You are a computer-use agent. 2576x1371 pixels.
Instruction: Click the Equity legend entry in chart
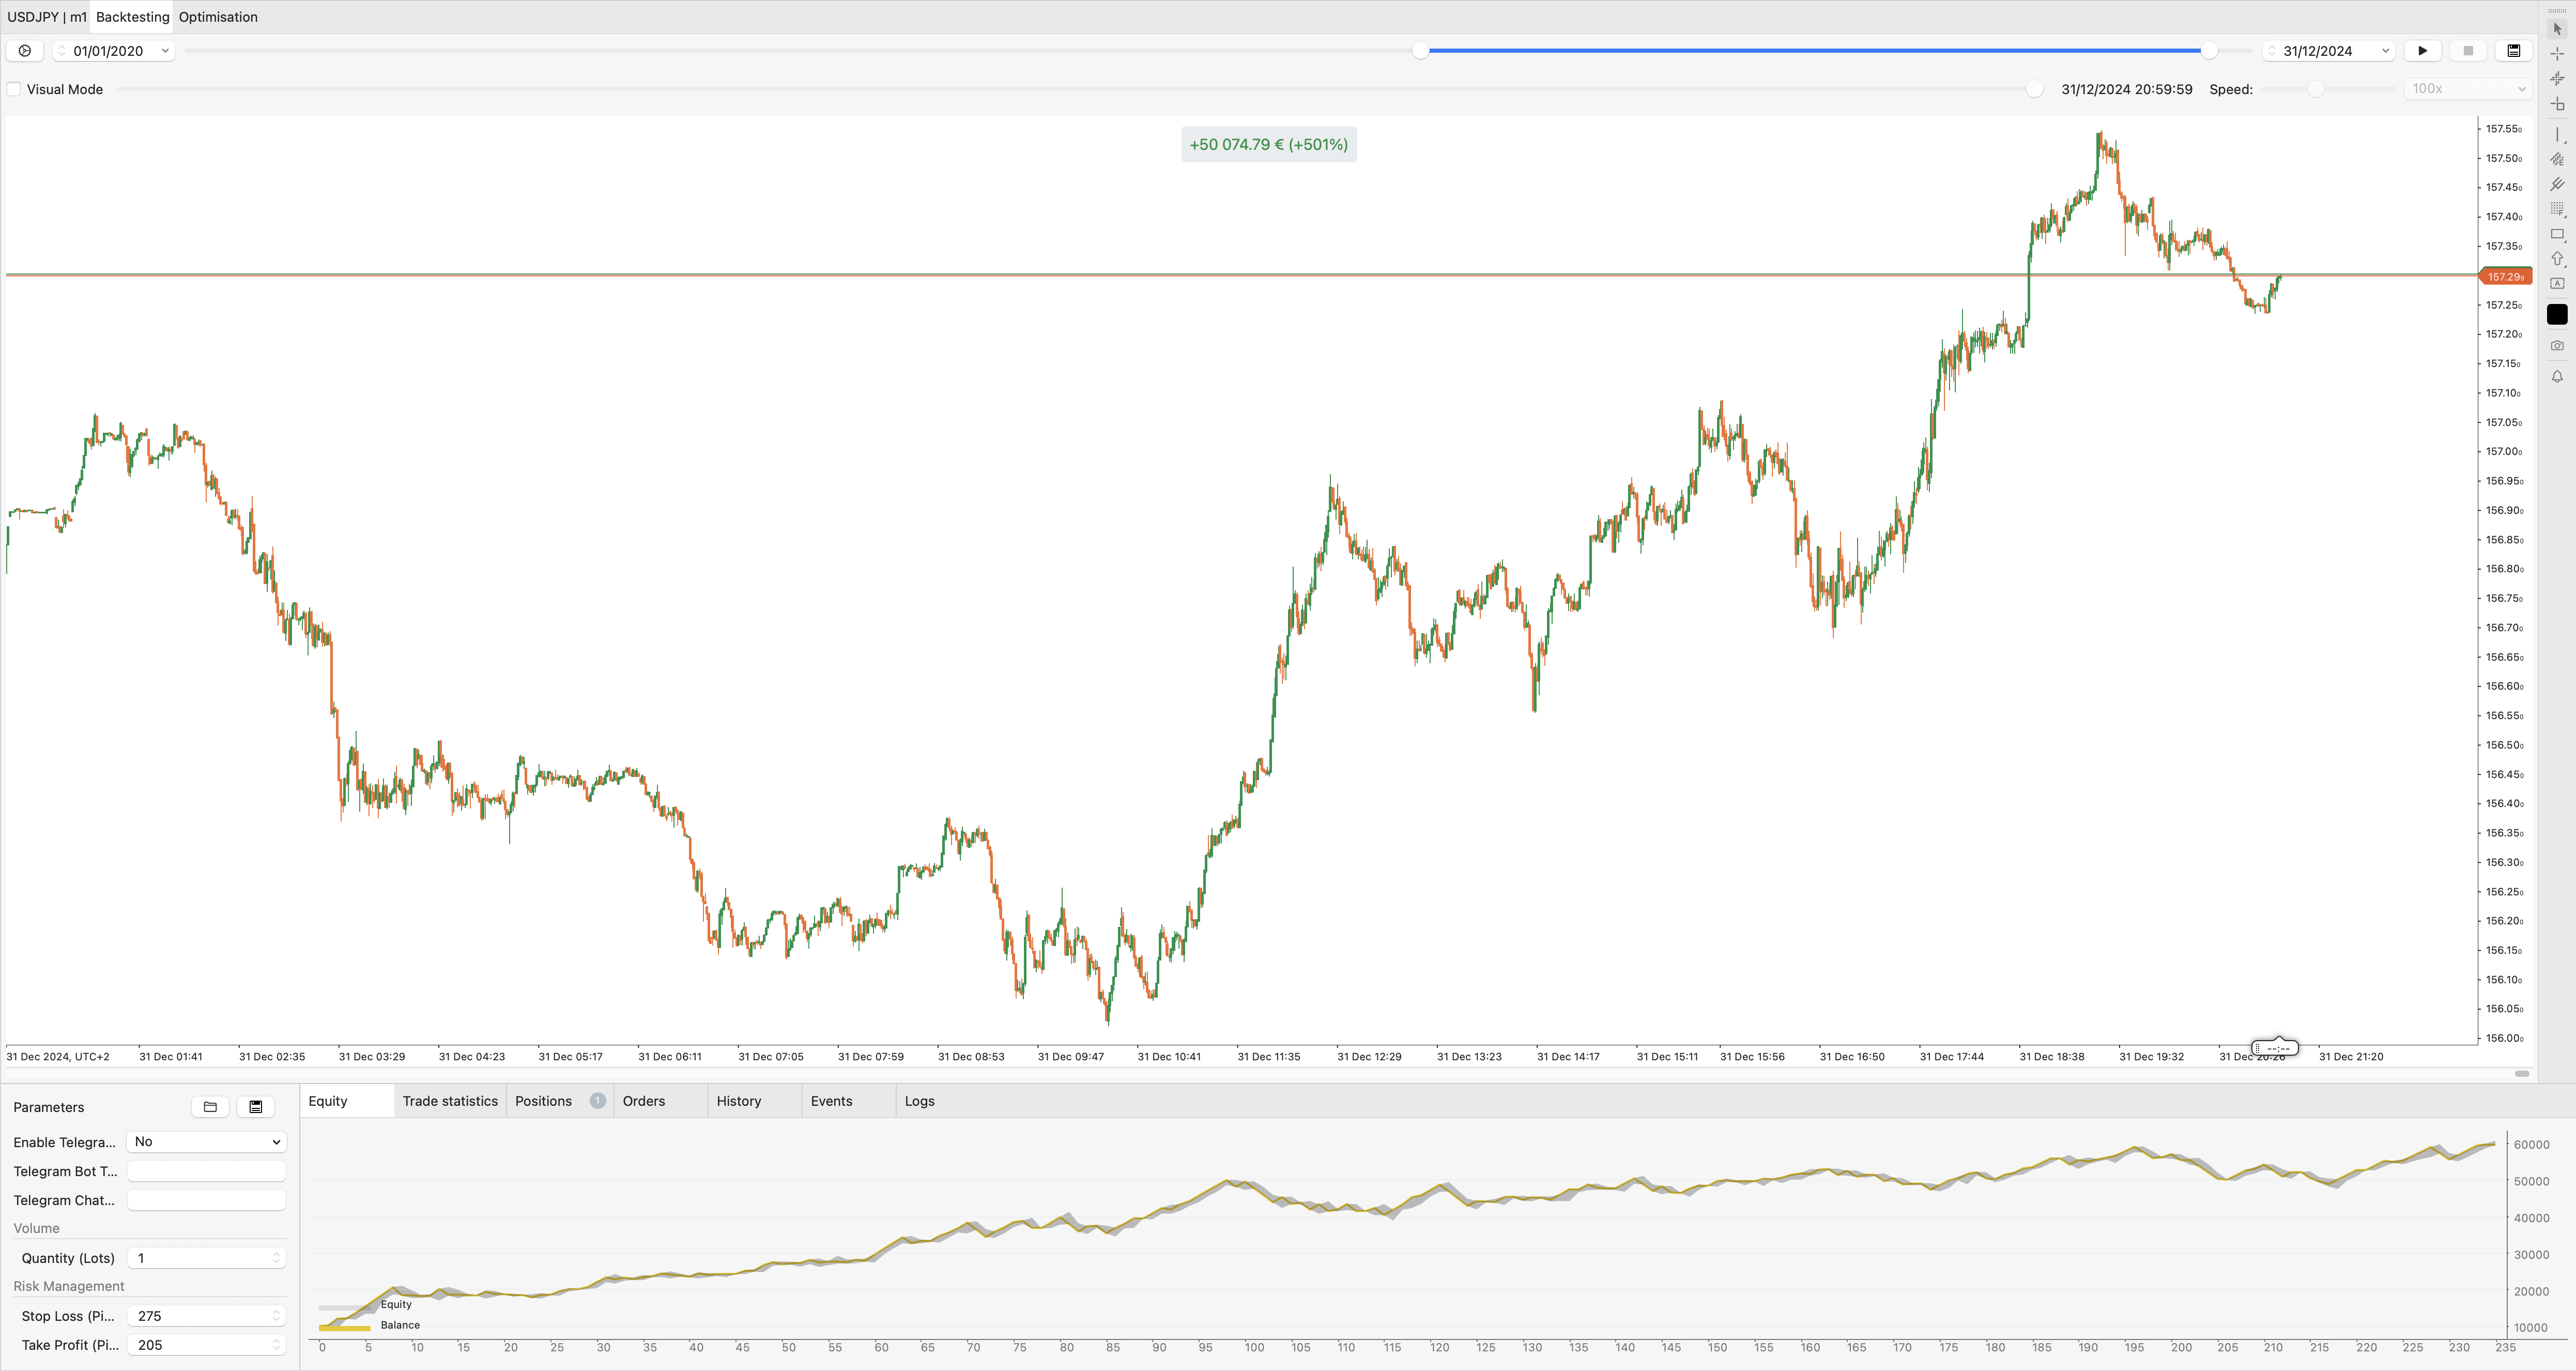(365, 1305)
